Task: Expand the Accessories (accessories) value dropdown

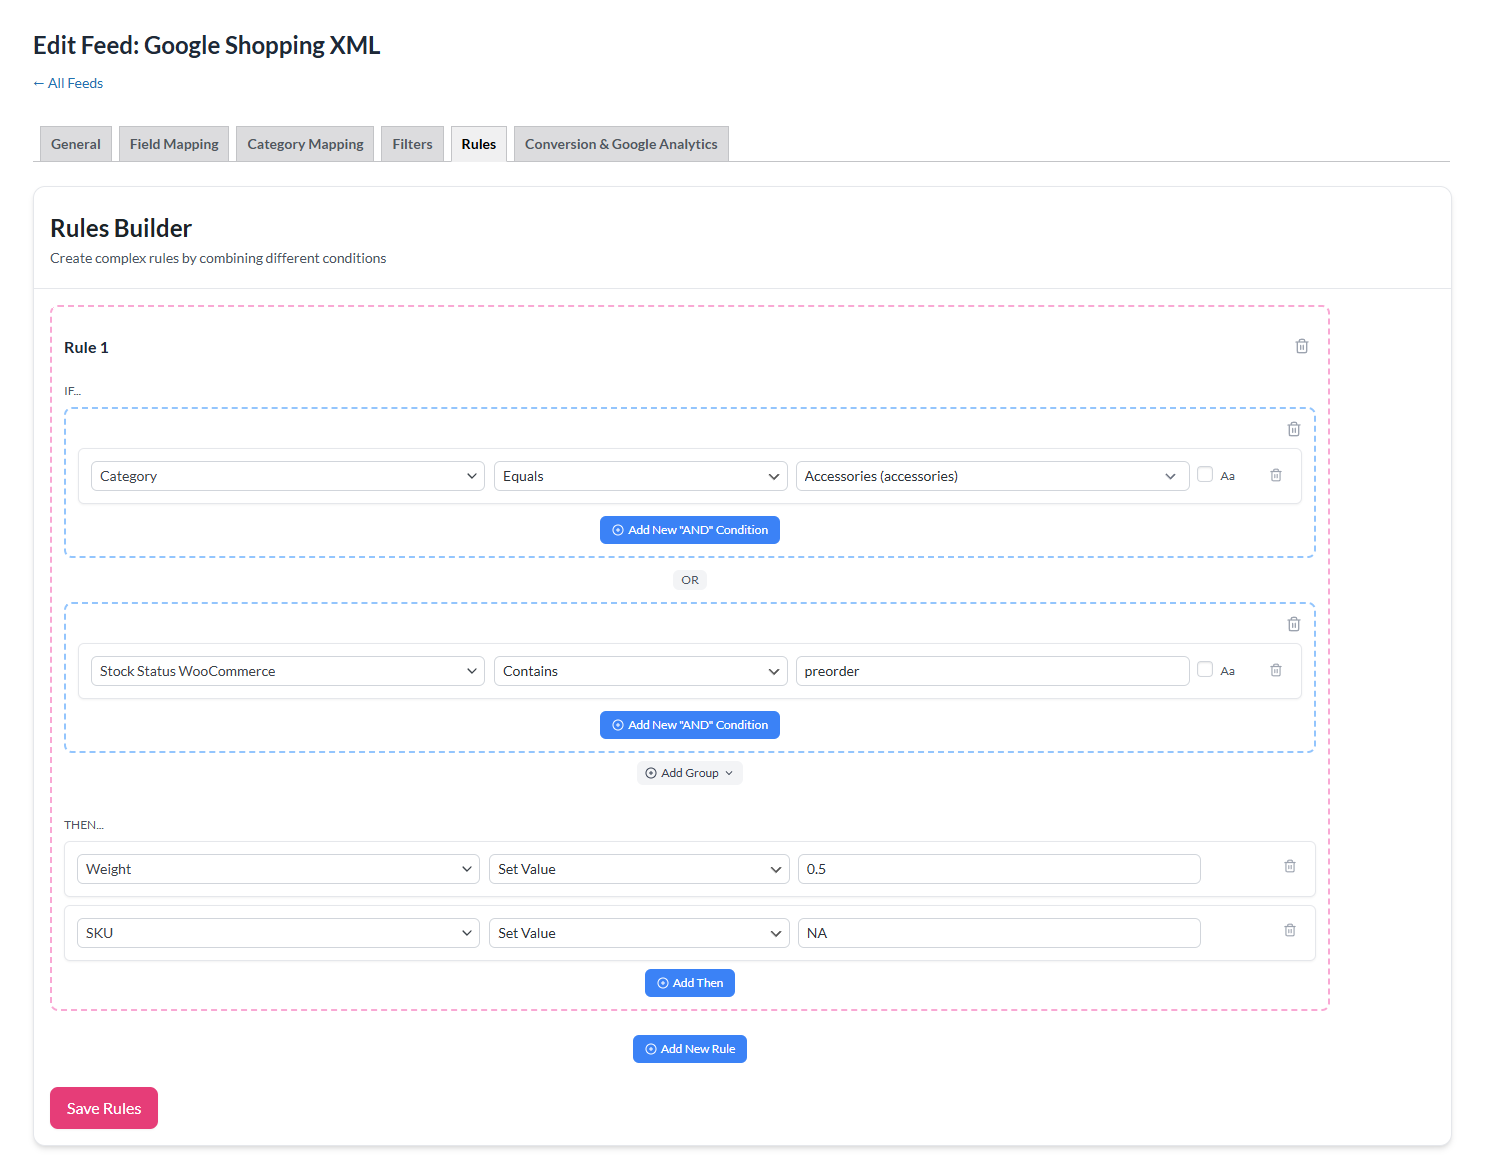Action: click(991, 476)
